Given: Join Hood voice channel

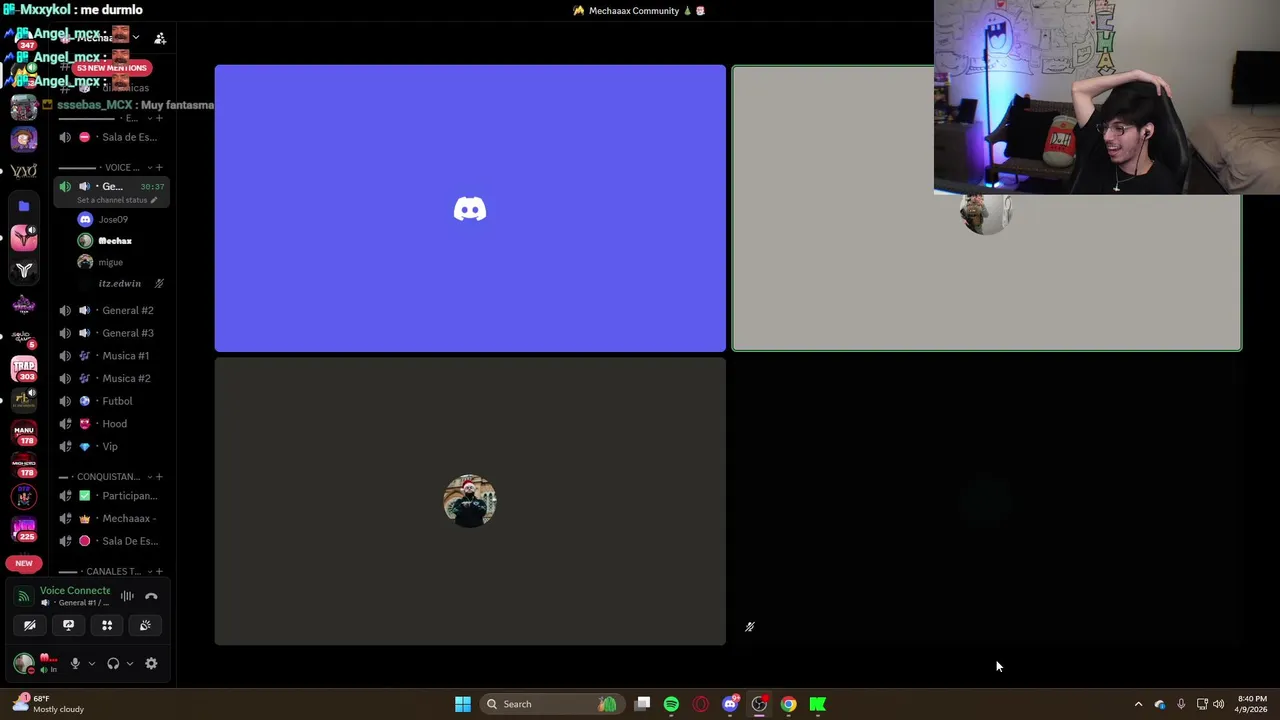Looking at the screenshot, I should pos(111,424).
